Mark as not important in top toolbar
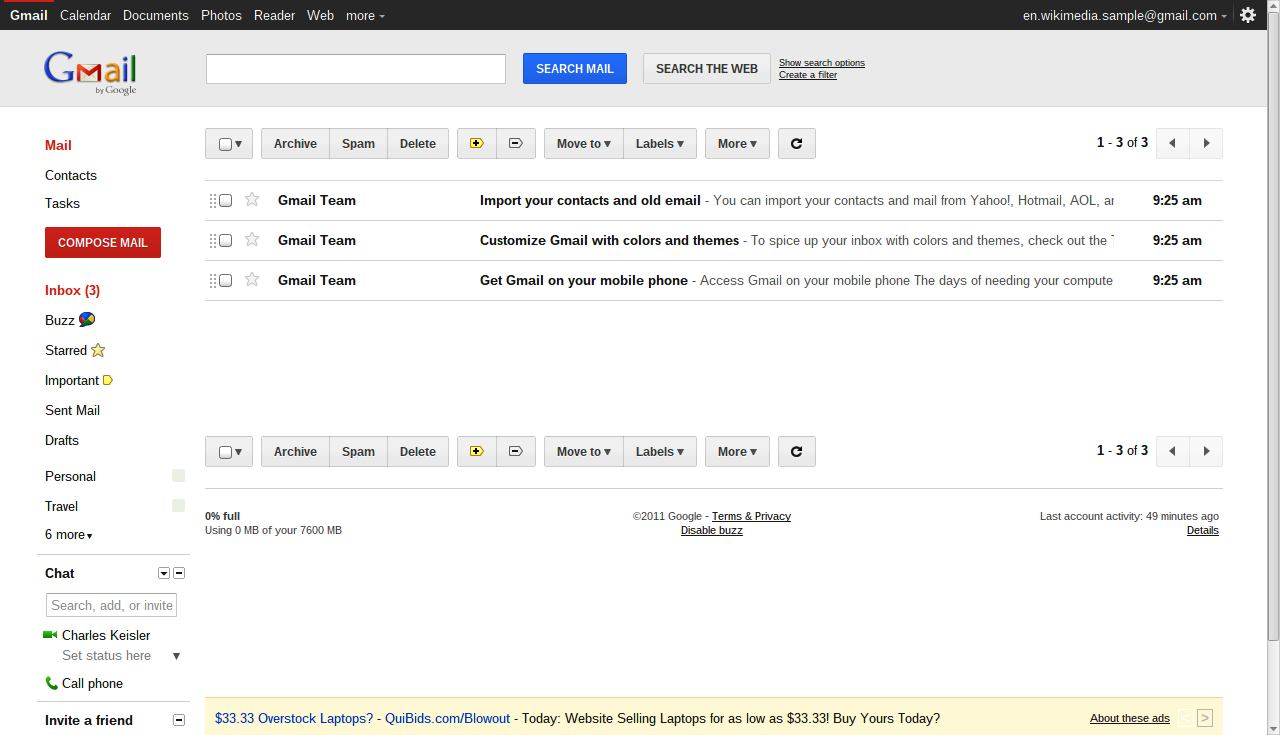Screen dimensions: 1280x735 click(x=516, y=144)
